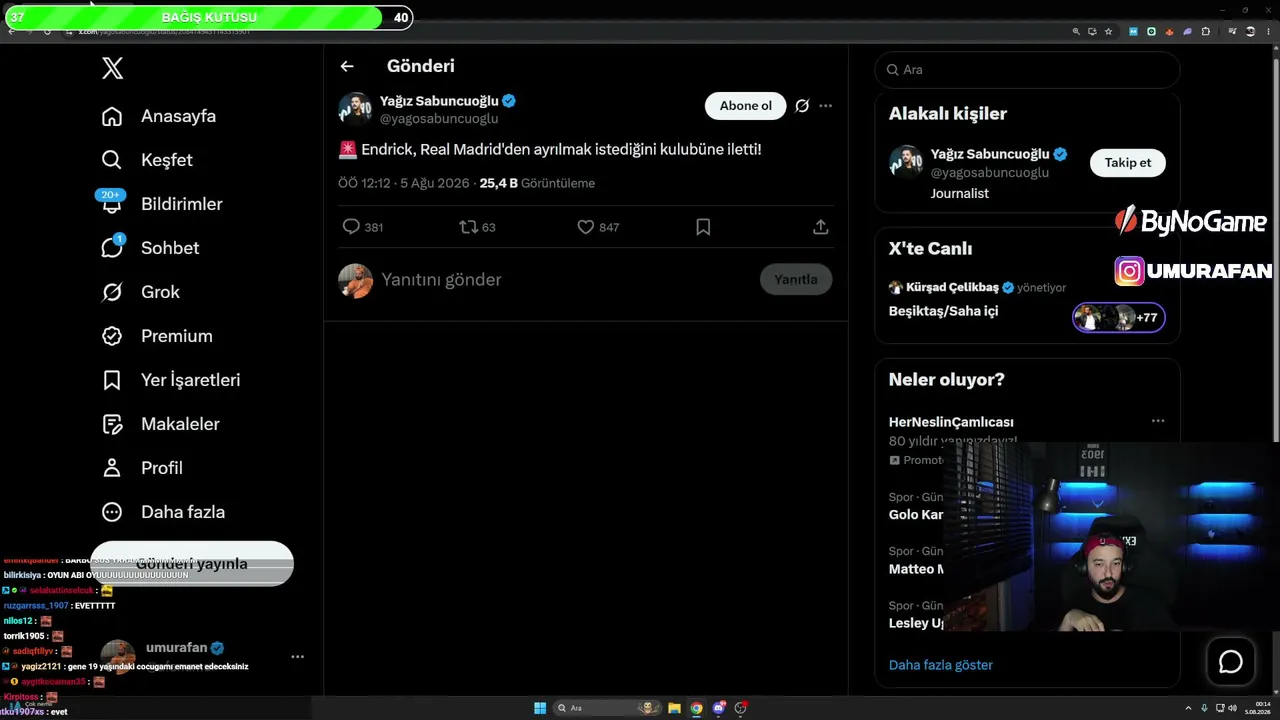This screenshot has height=720, width=1280.
Task: Click the Chrome zoom magnifier icon
Action: point(1076,31)
